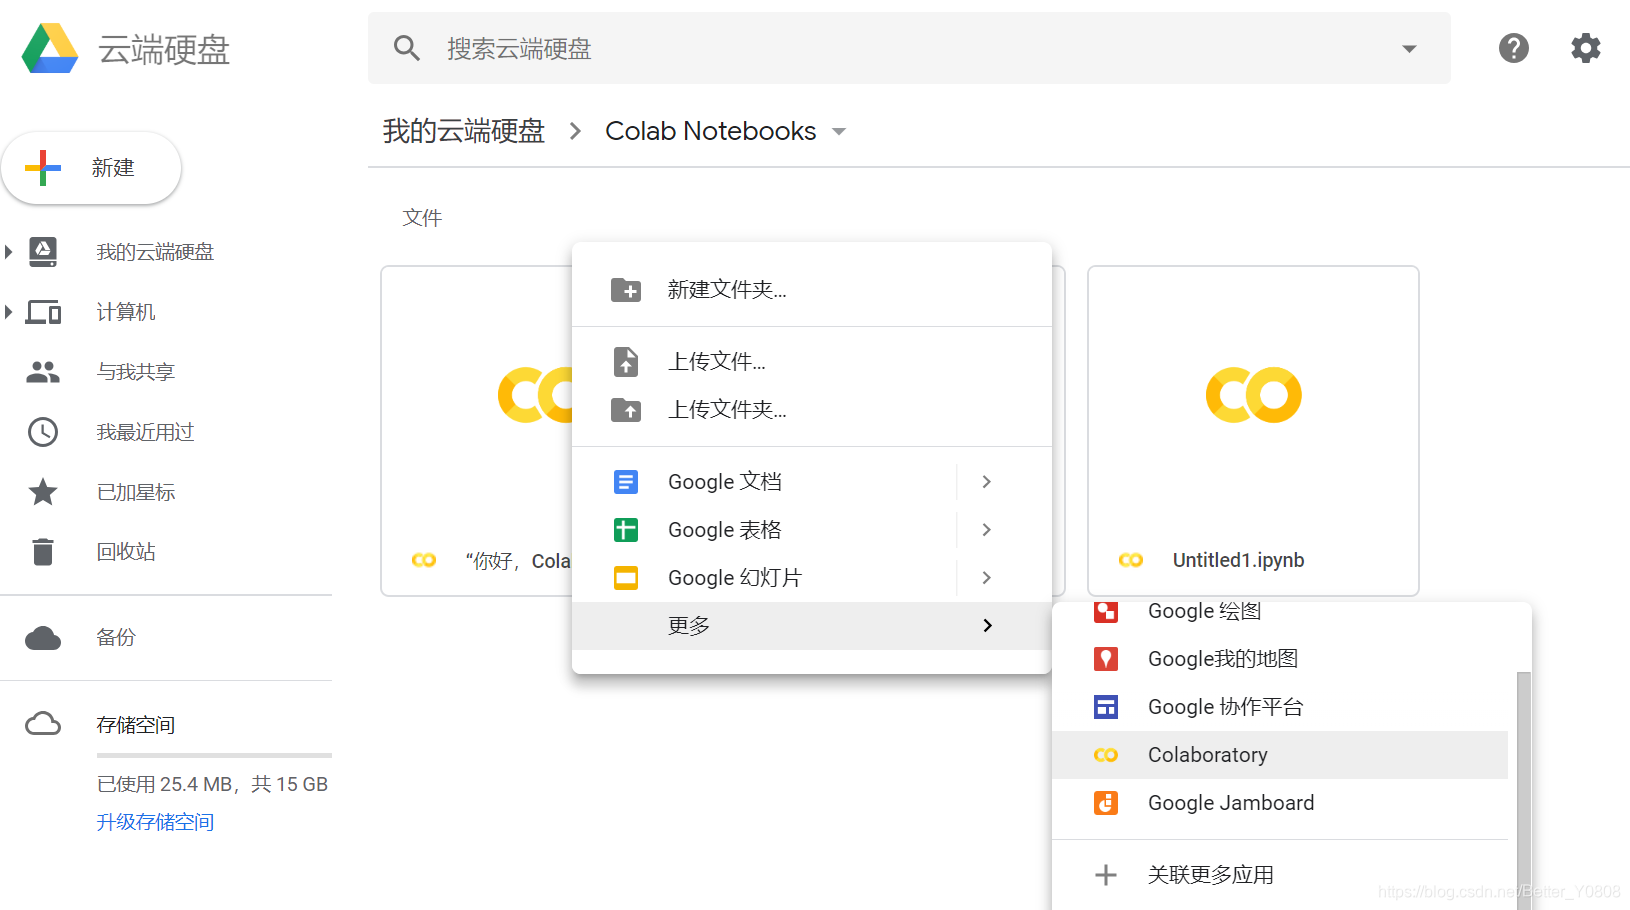The width and height of the screenshot is (1630, 910).
Task: Click the Google Drawings red icon
Action: (x=1106, y=611)
